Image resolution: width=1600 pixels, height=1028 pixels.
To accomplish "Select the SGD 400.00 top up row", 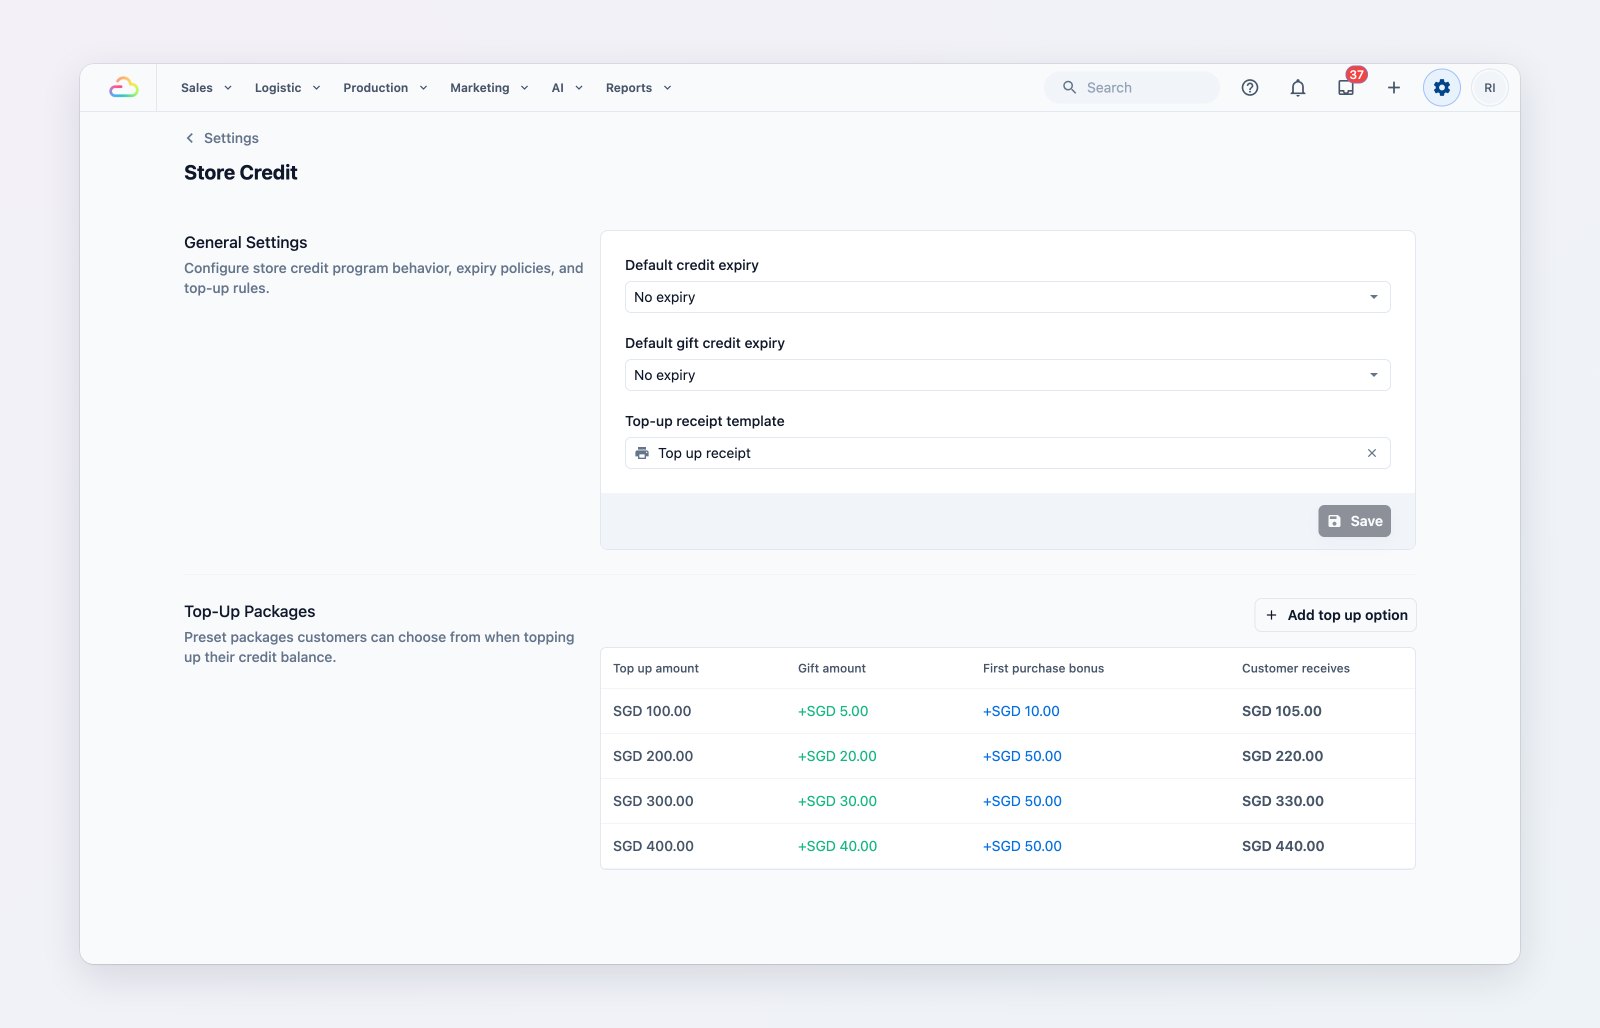I will [1008, 846].
